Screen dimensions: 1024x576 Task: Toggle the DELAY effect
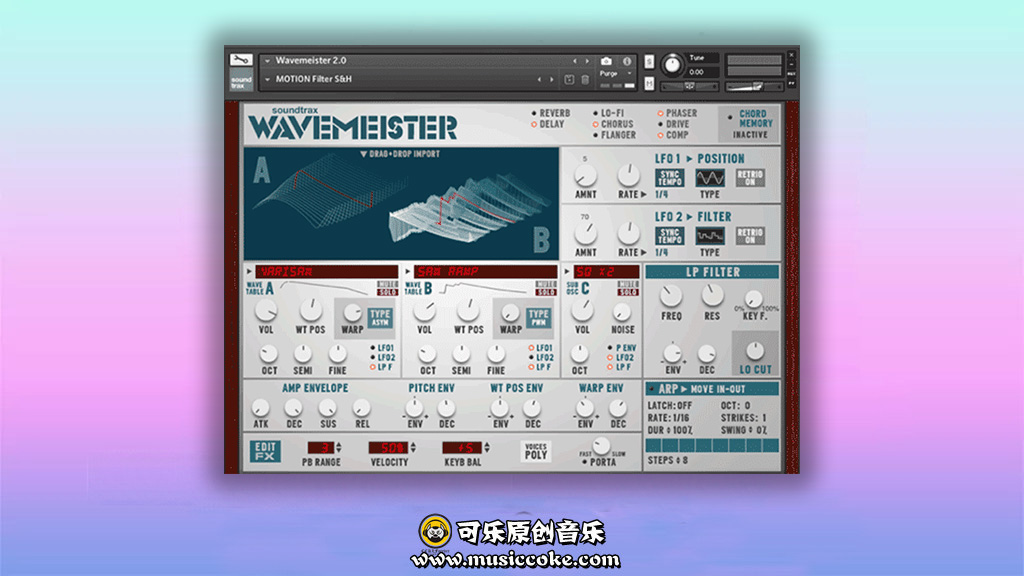[548, 124]
